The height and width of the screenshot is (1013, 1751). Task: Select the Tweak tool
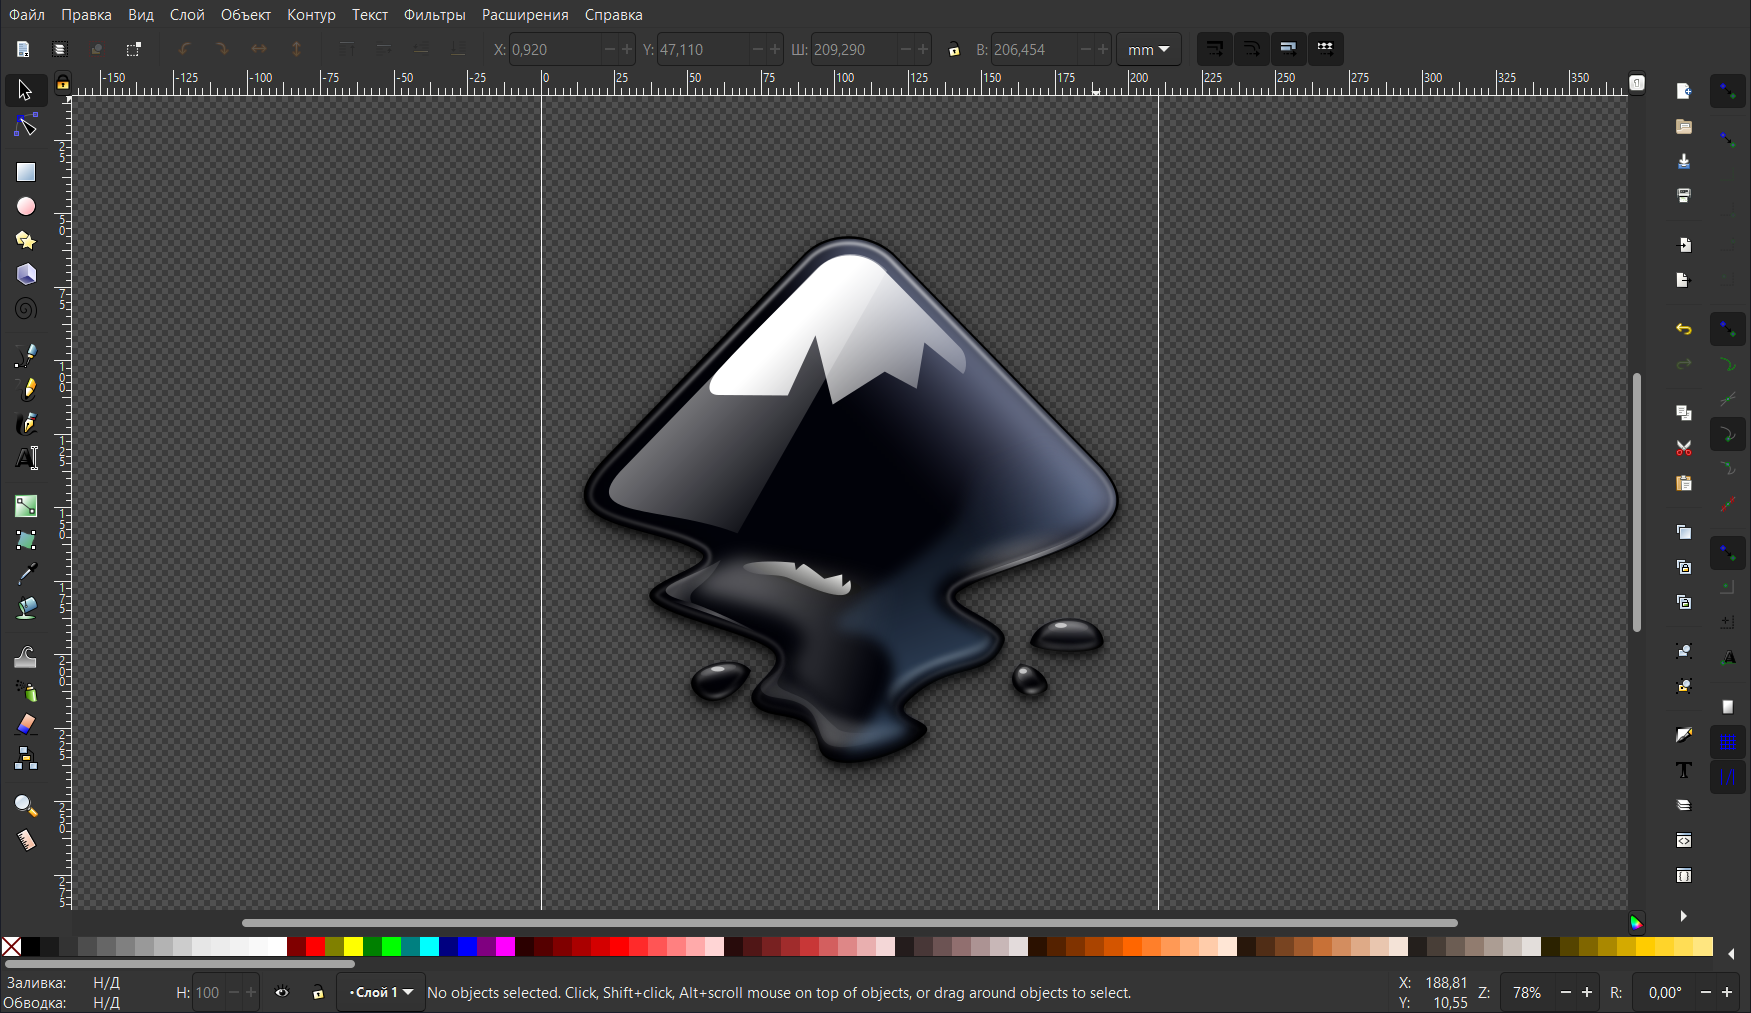[26, 657]
